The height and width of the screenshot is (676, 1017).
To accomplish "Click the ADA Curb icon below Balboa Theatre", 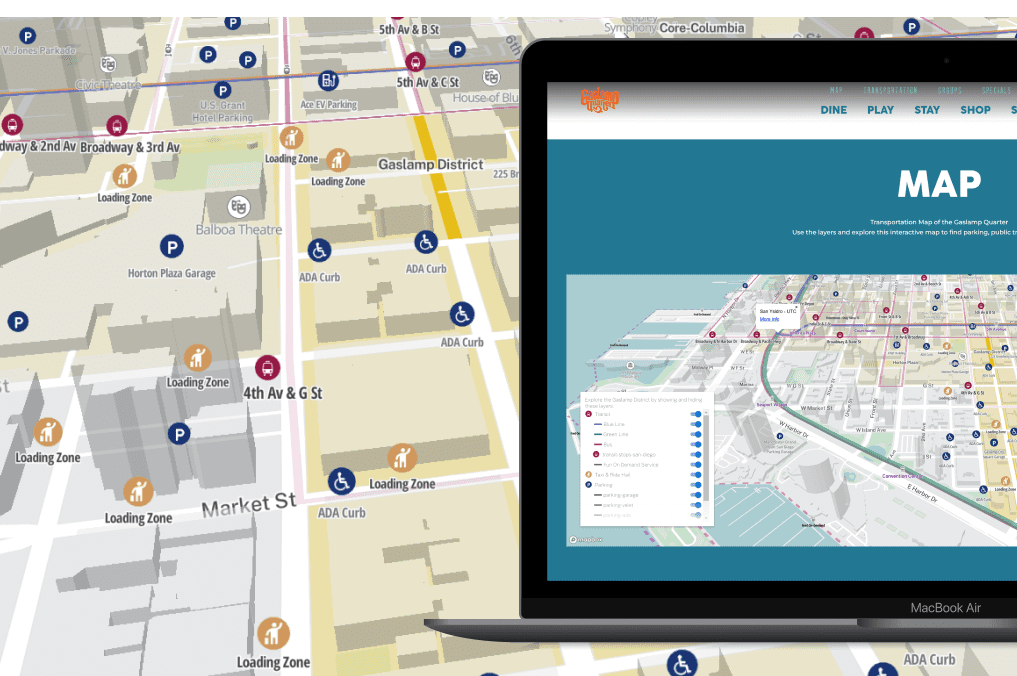I will 319,250.
